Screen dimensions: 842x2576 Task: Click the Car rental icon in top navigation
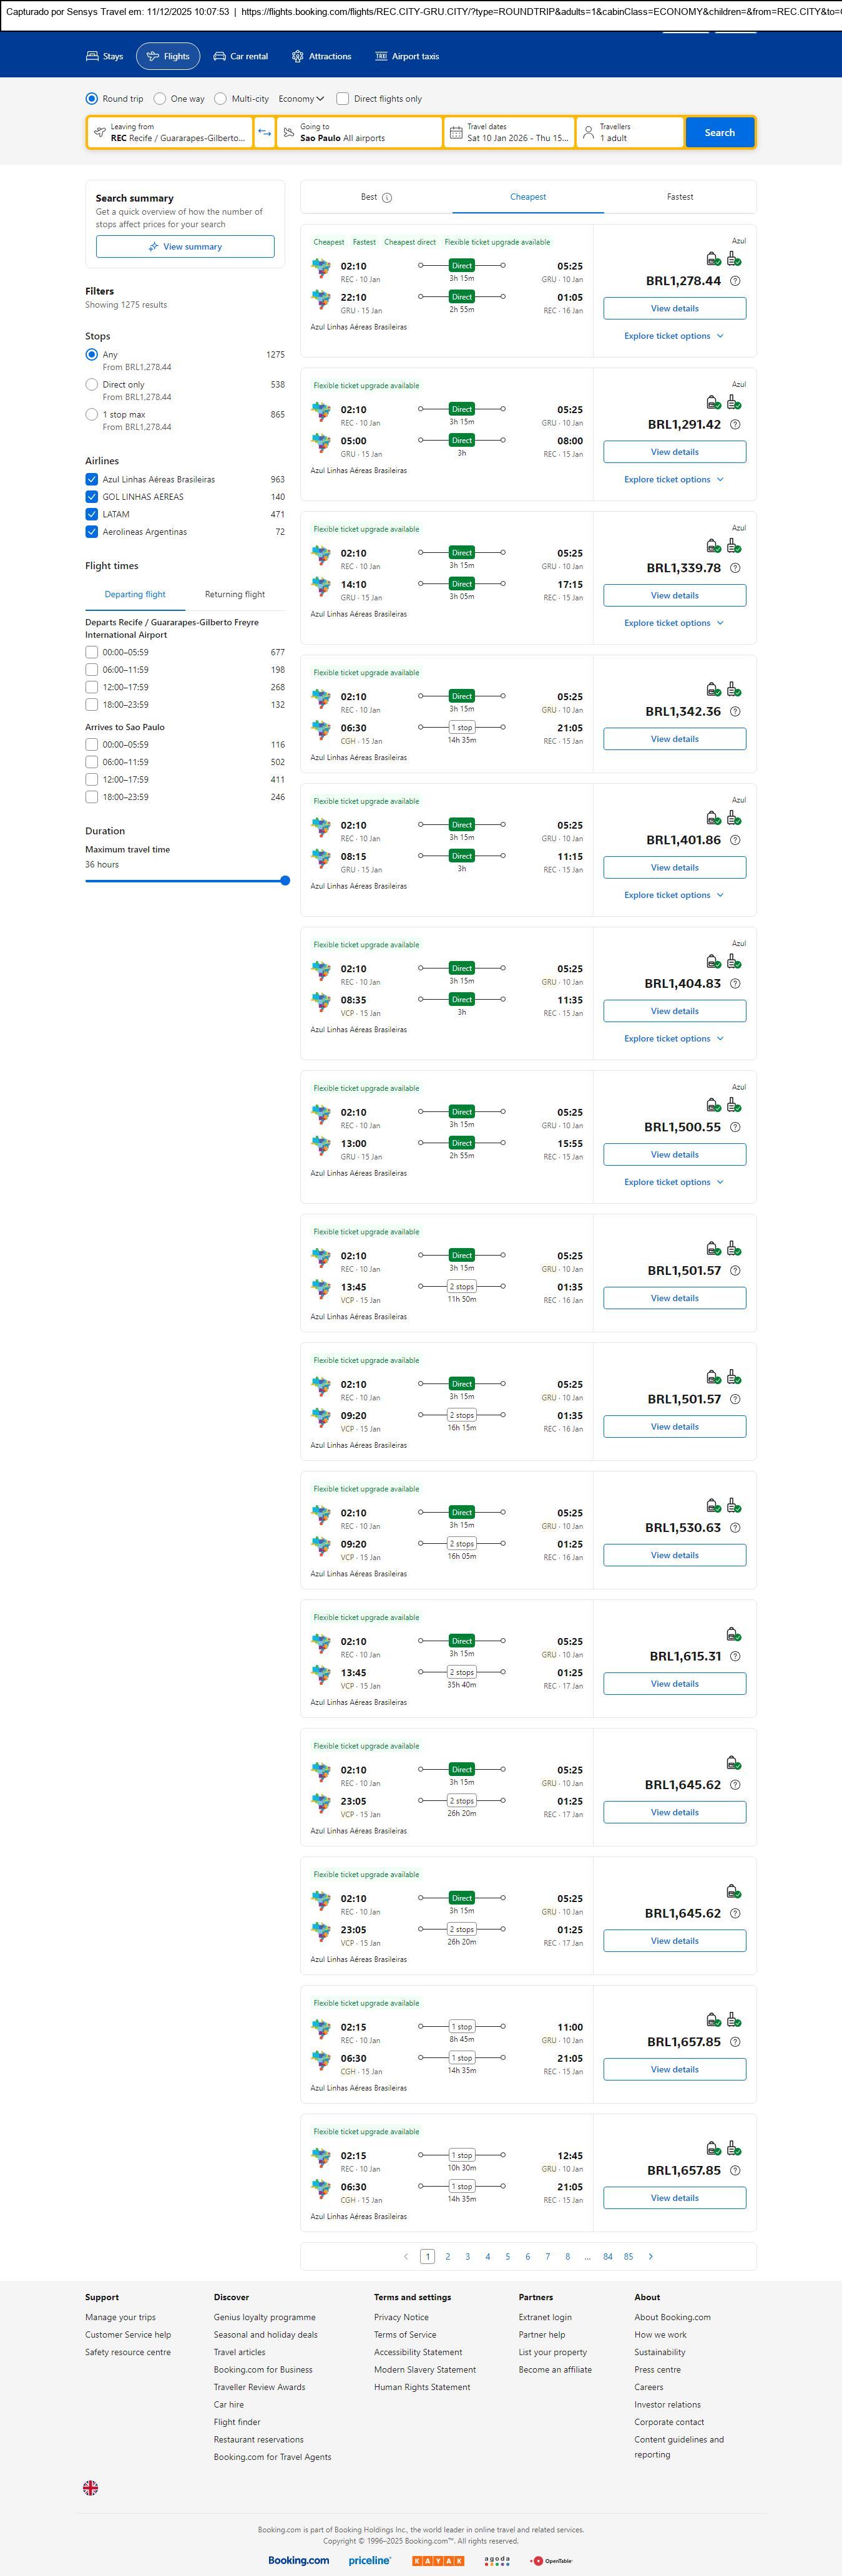click(x=219, y=57)
